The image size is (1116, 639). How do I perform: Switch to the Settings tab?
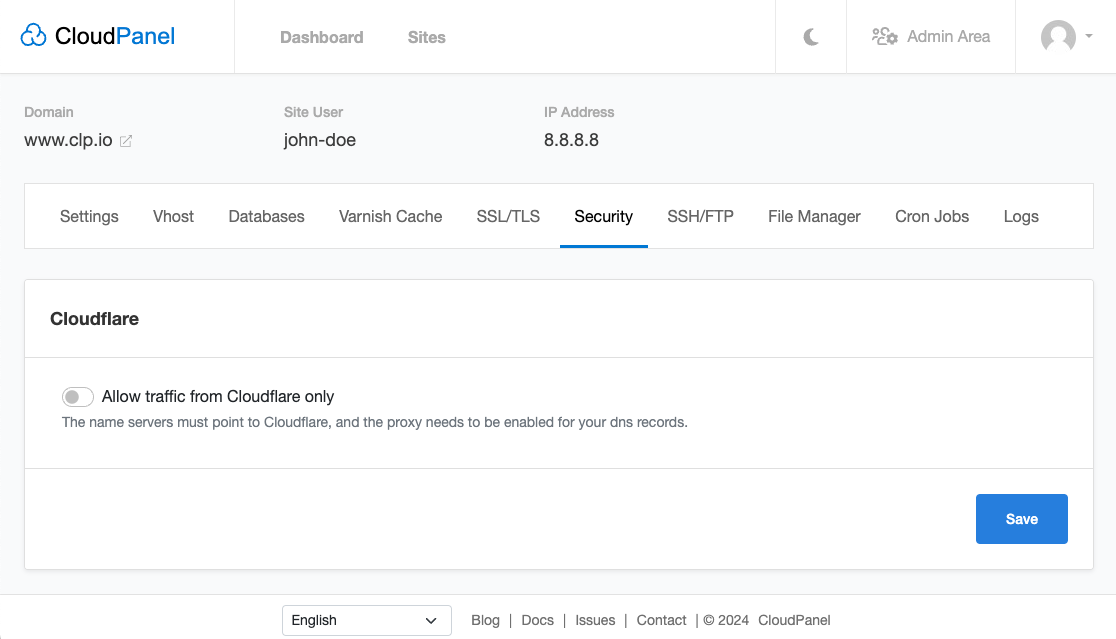(89, 216)
